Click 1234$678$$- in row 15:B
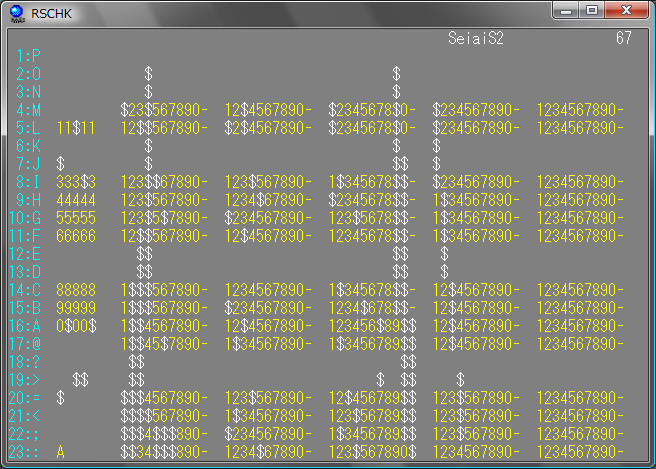The image size is (656, 469). (372, 308)
